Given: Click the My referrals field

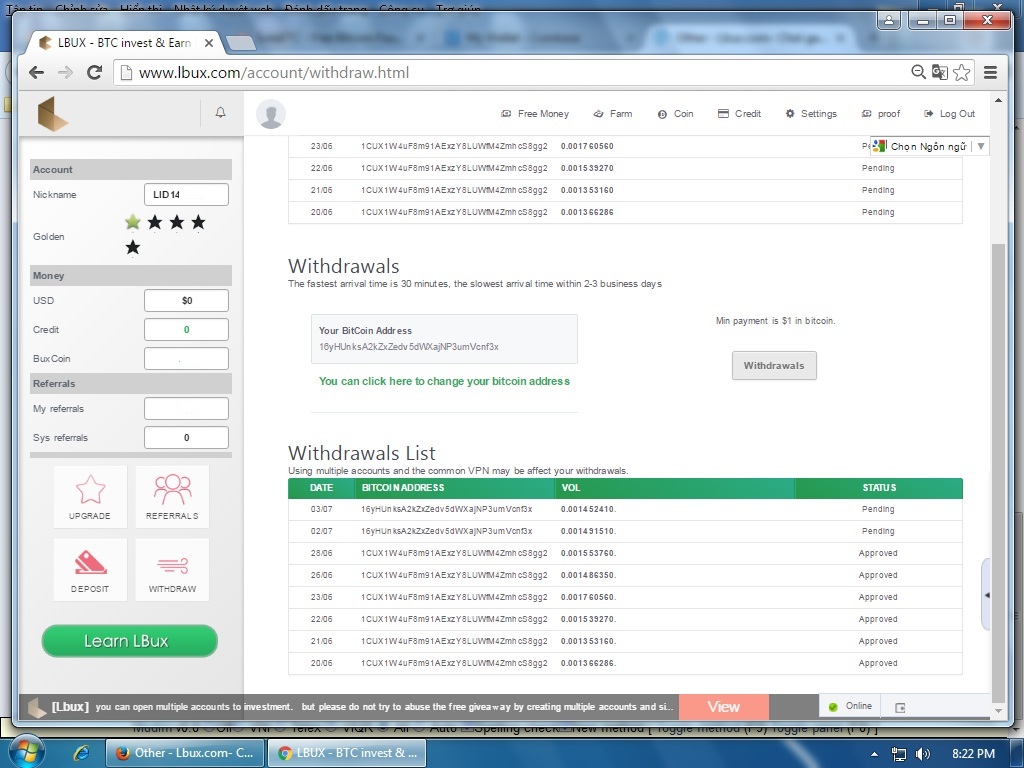Looking at the screenshot, I should 186,409.
